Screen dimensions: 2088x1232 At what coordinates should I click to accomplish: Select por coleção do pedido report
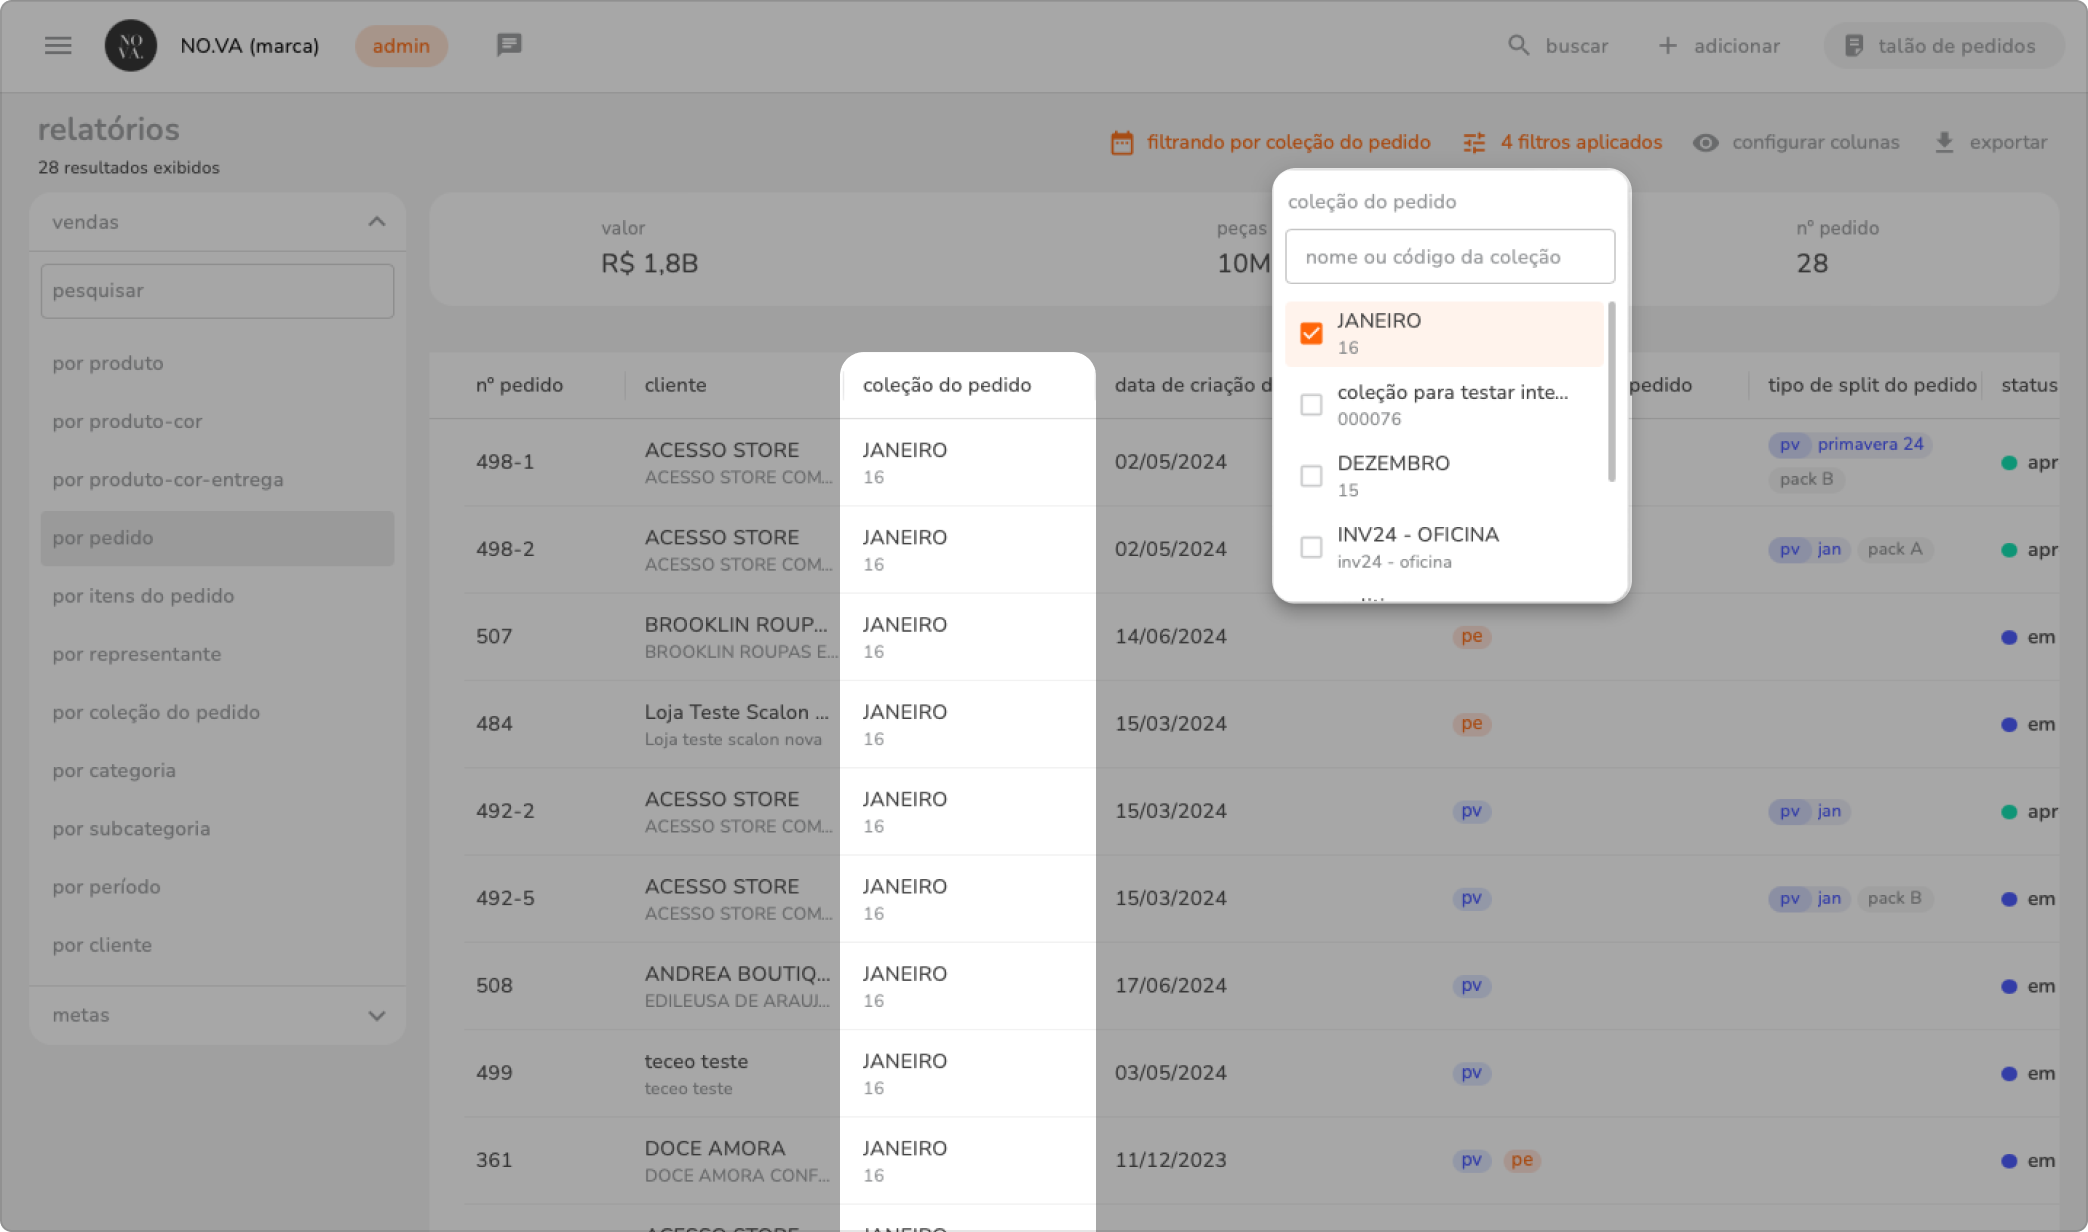[x=156, y=712]
